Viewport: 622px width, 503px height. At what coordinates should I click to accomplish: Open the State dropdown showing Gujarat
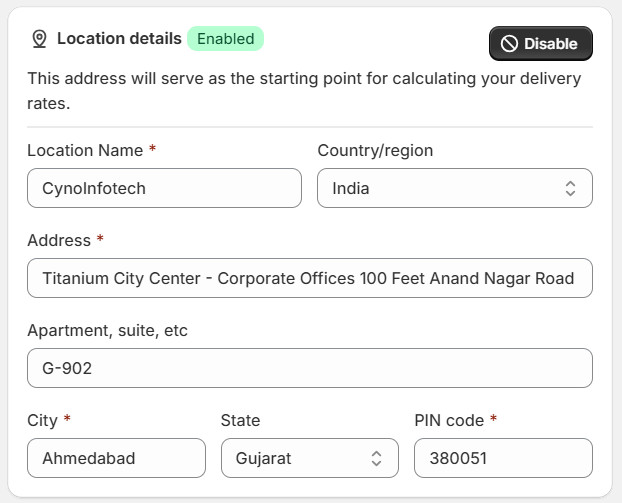[x=309, y=458]
